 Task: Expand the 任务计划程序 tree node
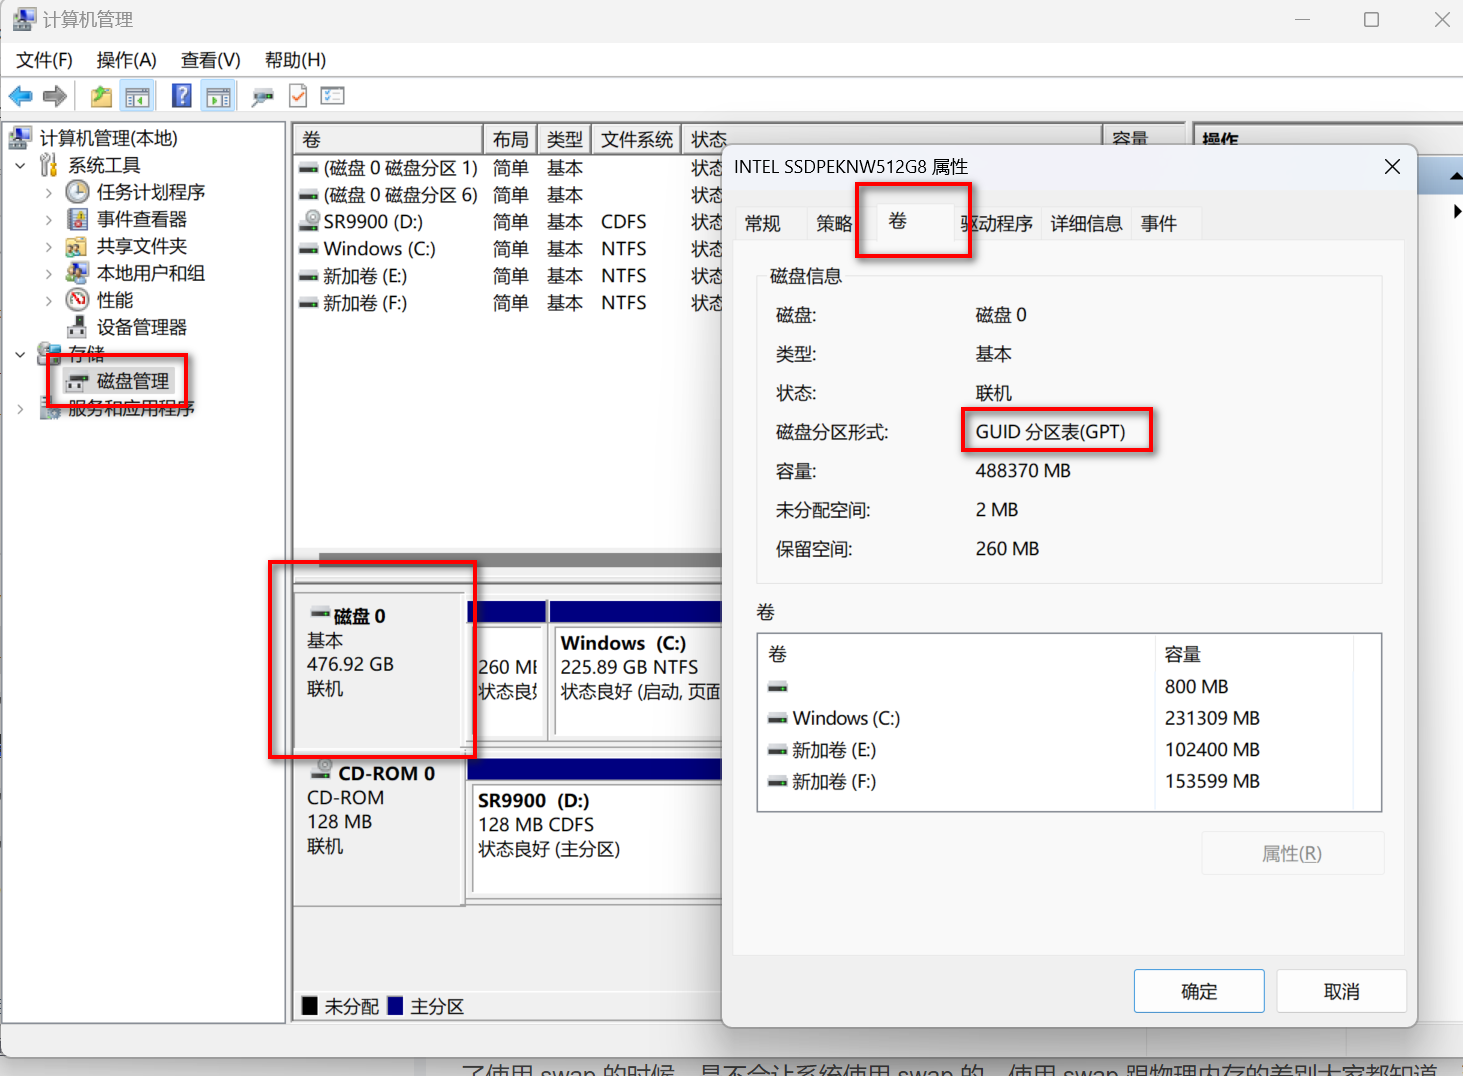pyautogui.click(x=48, y=192)
